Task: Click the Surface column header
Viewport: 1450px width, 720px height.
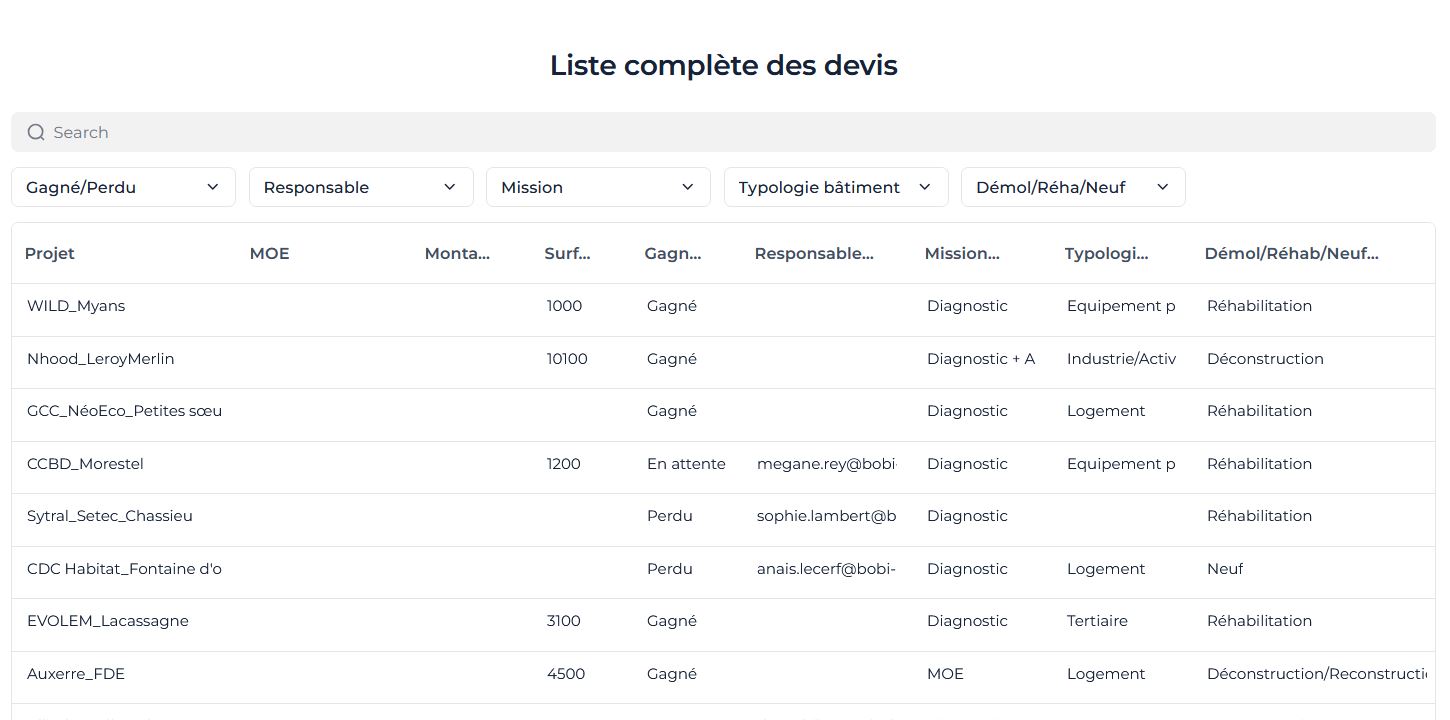Action: pos(567,253)
